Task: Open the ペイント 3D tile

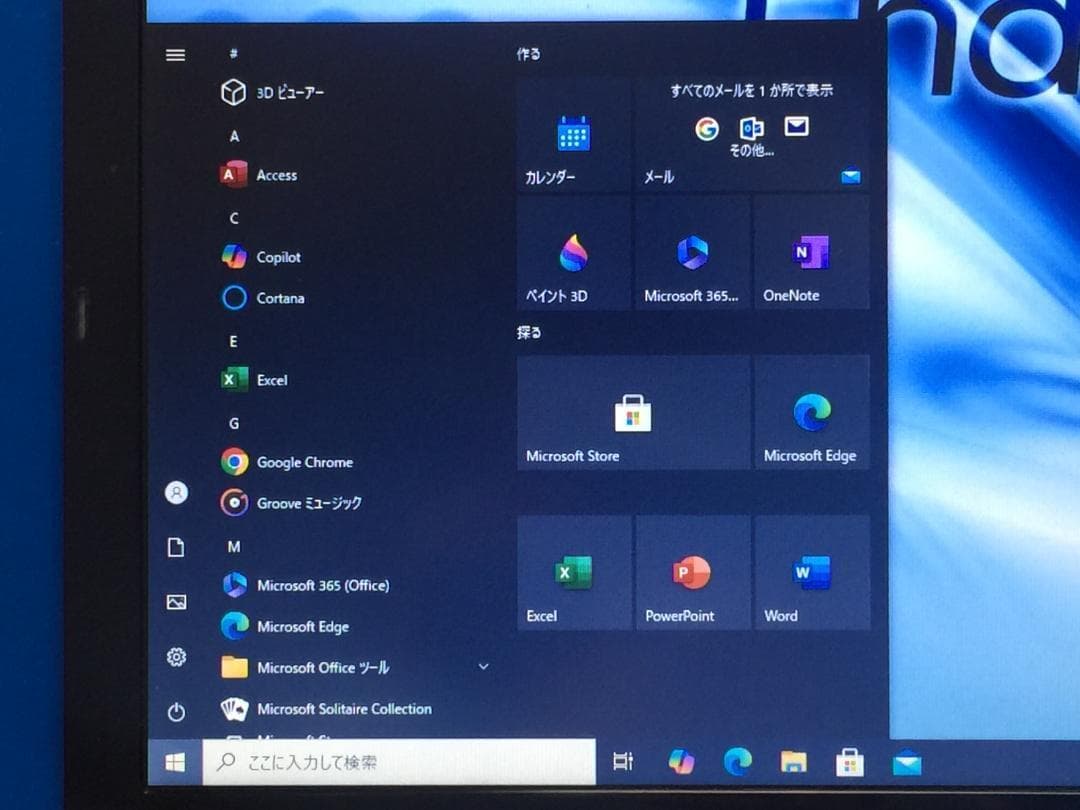Action: (574, 253)
